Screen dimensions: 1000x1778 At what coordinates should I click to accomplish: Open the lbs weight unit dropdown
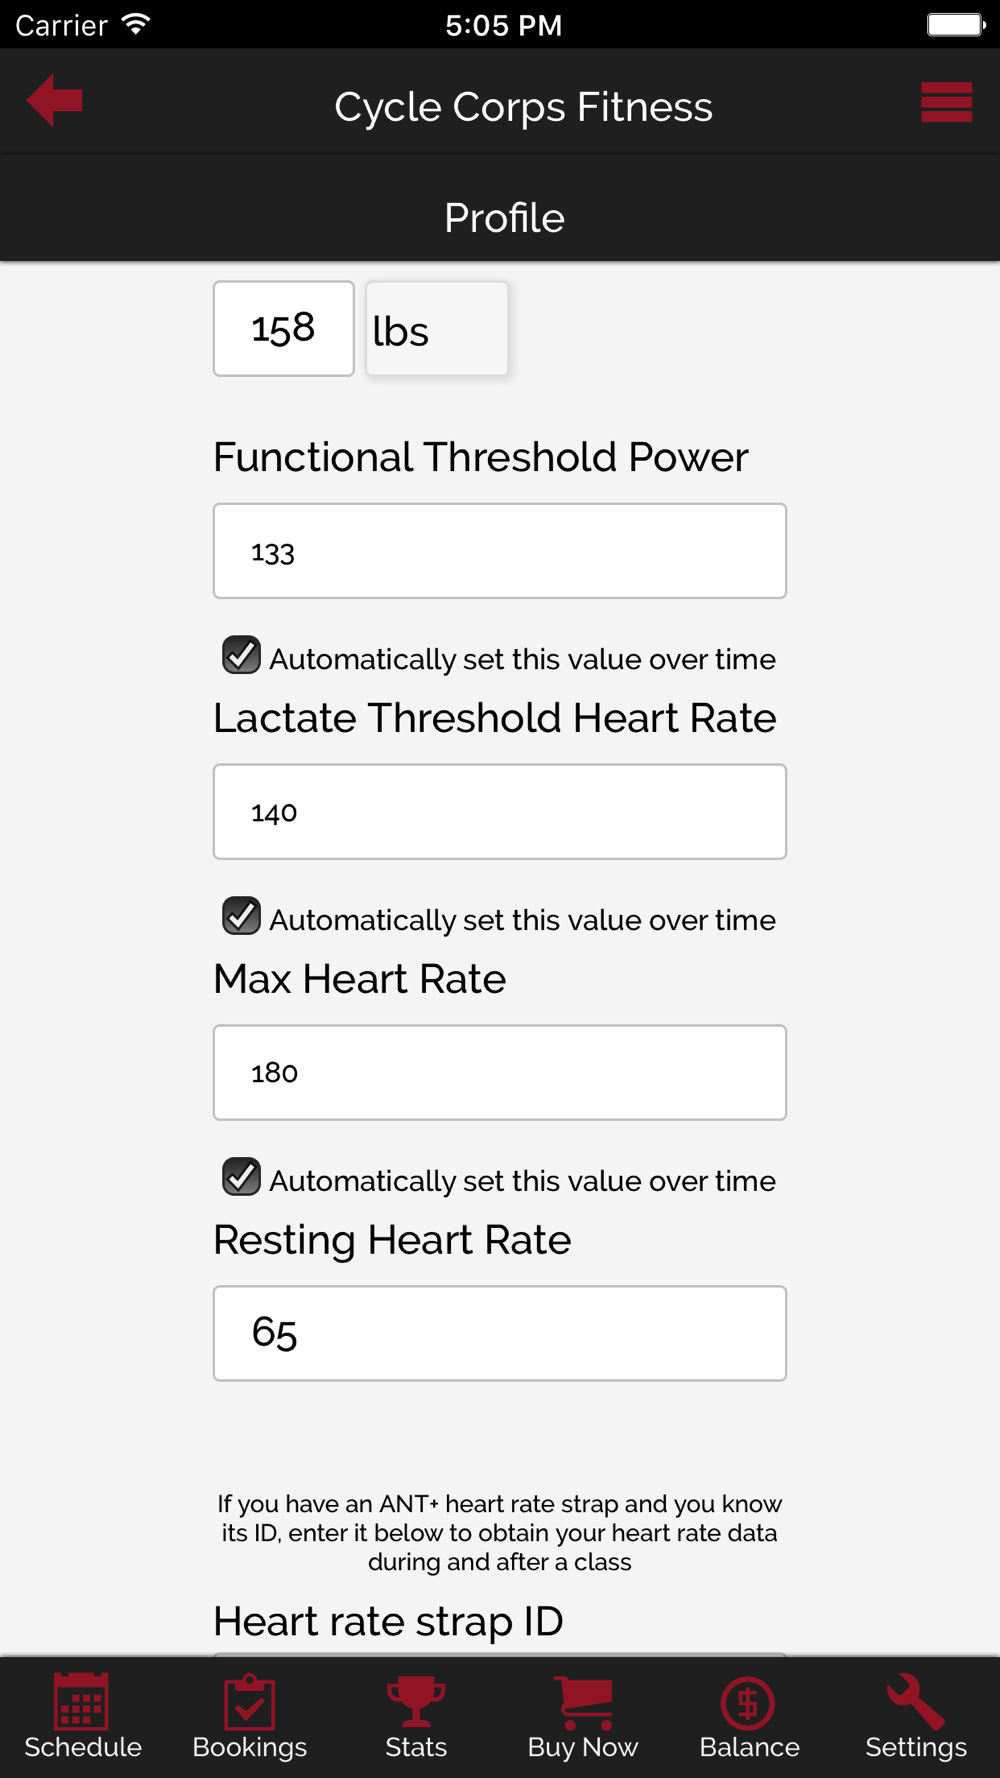[x=437, y=329]
